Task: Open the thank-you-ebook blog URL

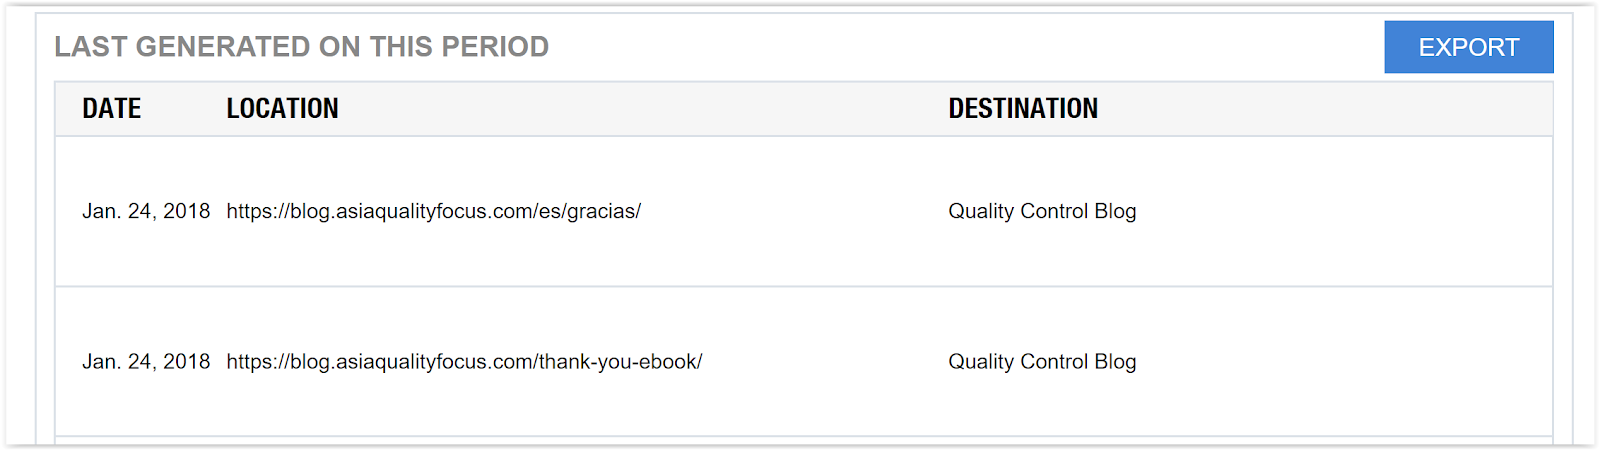Action: coord(464,362)
